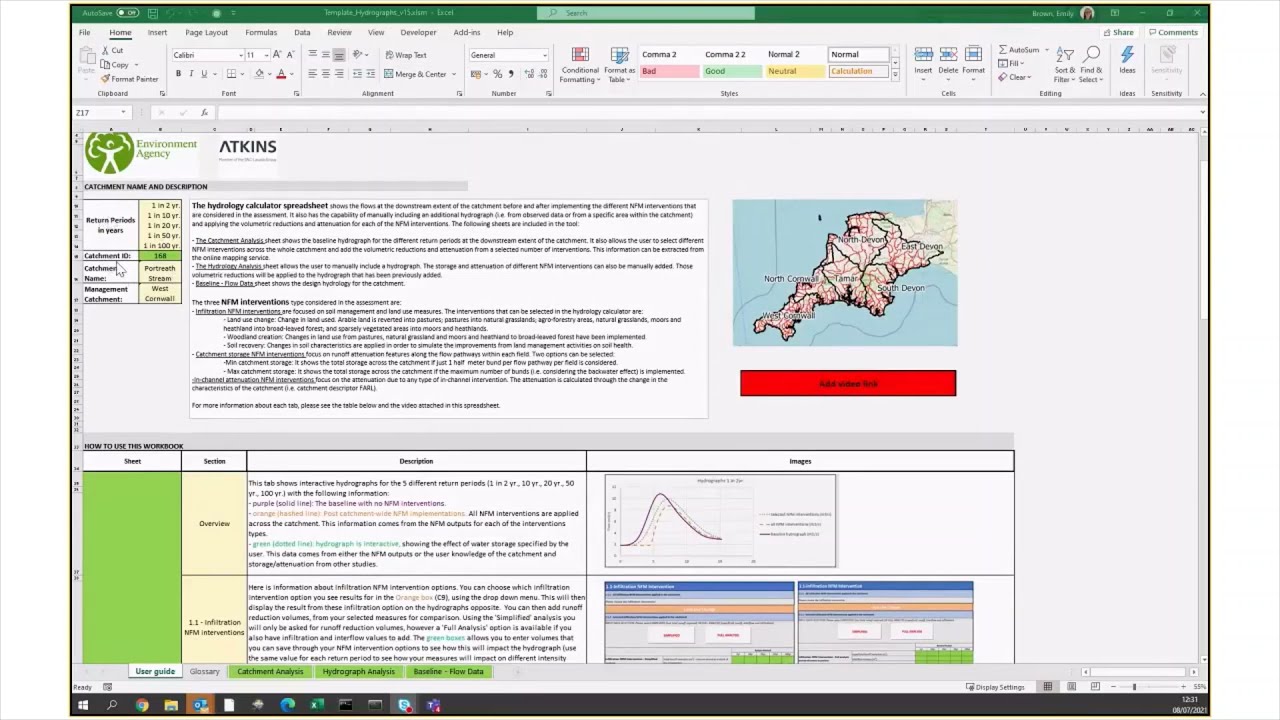The image size is (1280, 720).
Task: Center text with the Center align icon
Action: tap(326, 74)
